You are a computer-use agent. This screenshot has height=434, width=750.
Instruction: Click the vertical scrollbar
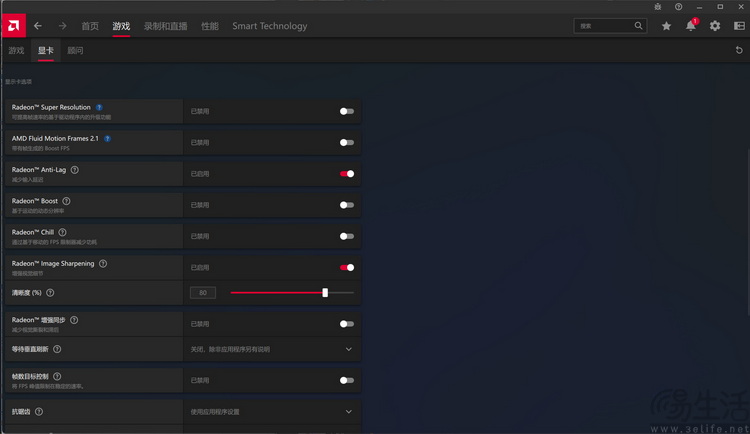coord(748,232)
